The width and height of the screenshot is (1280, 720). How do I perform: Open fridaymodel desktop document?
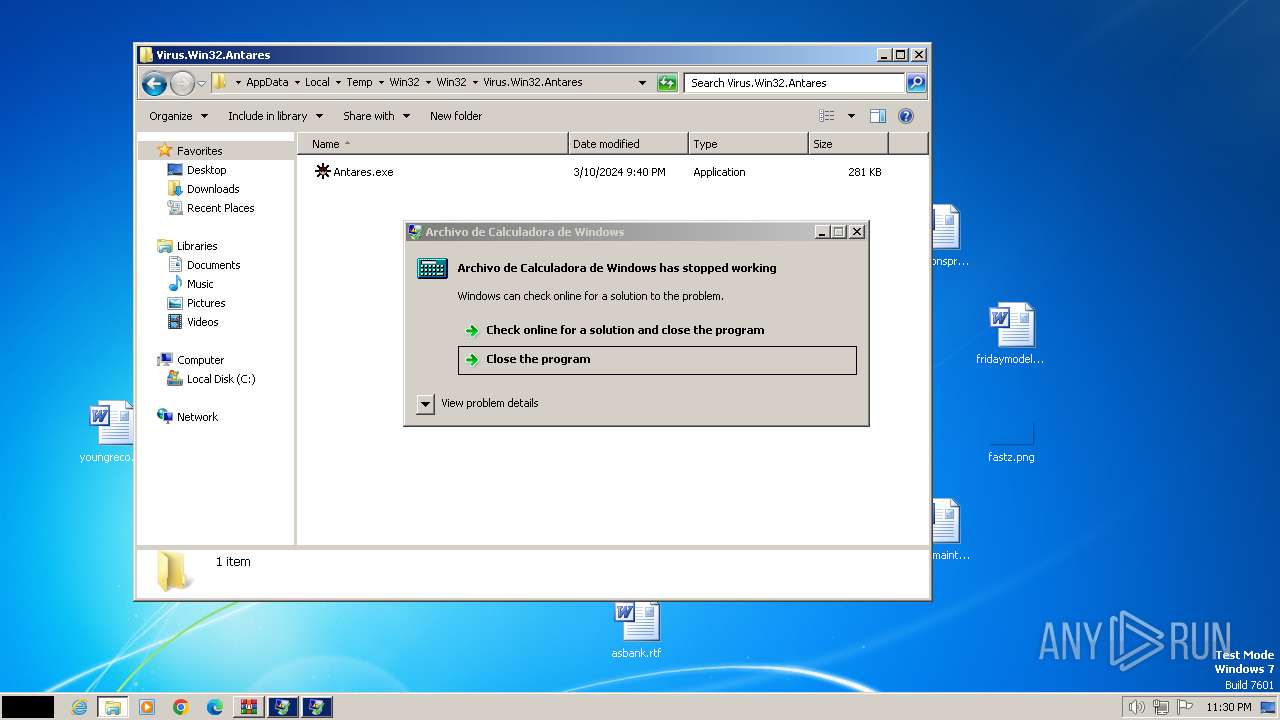[x=1010, y=334]
